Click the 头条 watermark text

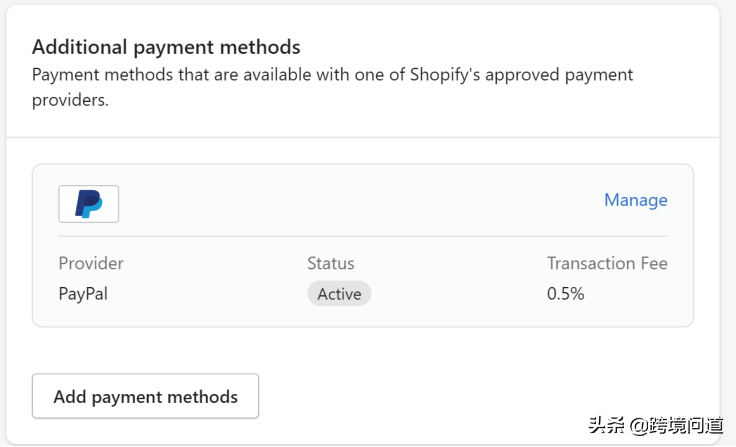(x=606, y=424)
